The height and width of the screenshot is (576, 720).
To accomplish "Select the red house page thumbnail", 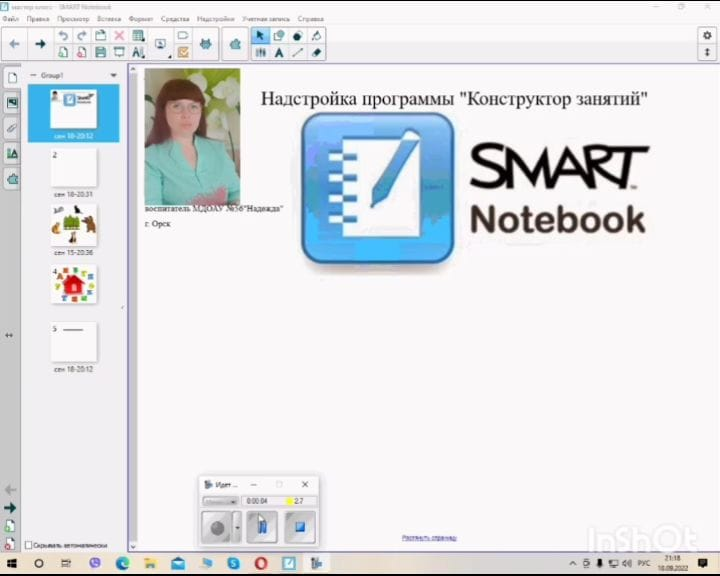I will [74, 285].
